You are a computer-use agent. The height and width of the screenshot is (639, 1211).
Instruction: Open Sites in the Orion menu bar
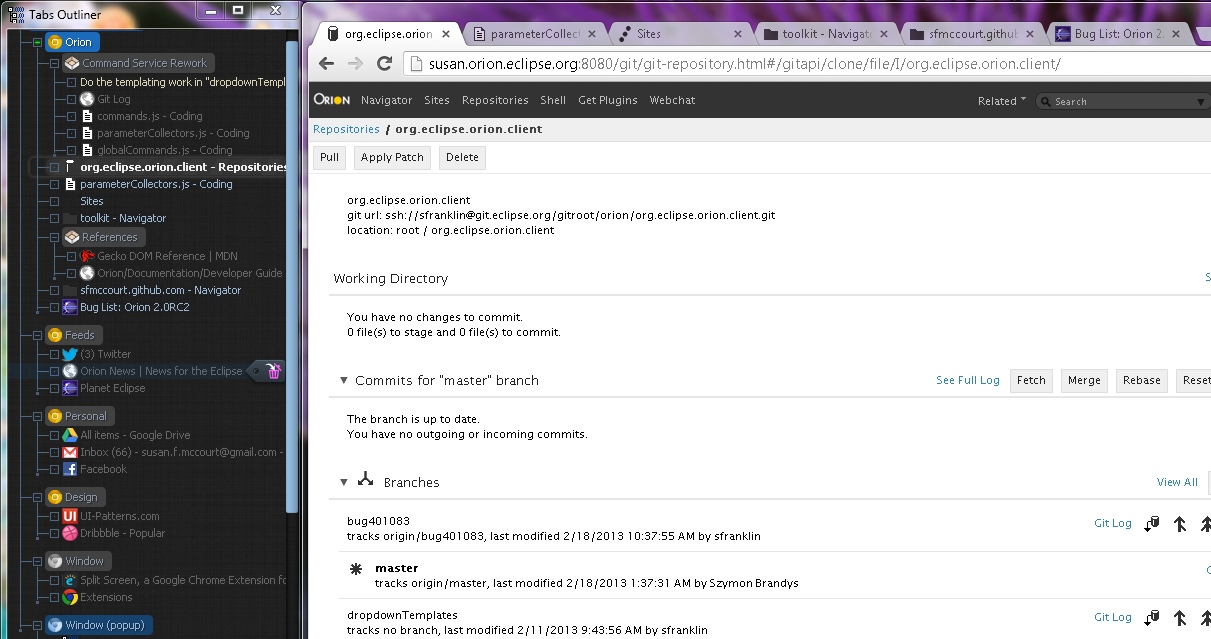pos(437,100)
